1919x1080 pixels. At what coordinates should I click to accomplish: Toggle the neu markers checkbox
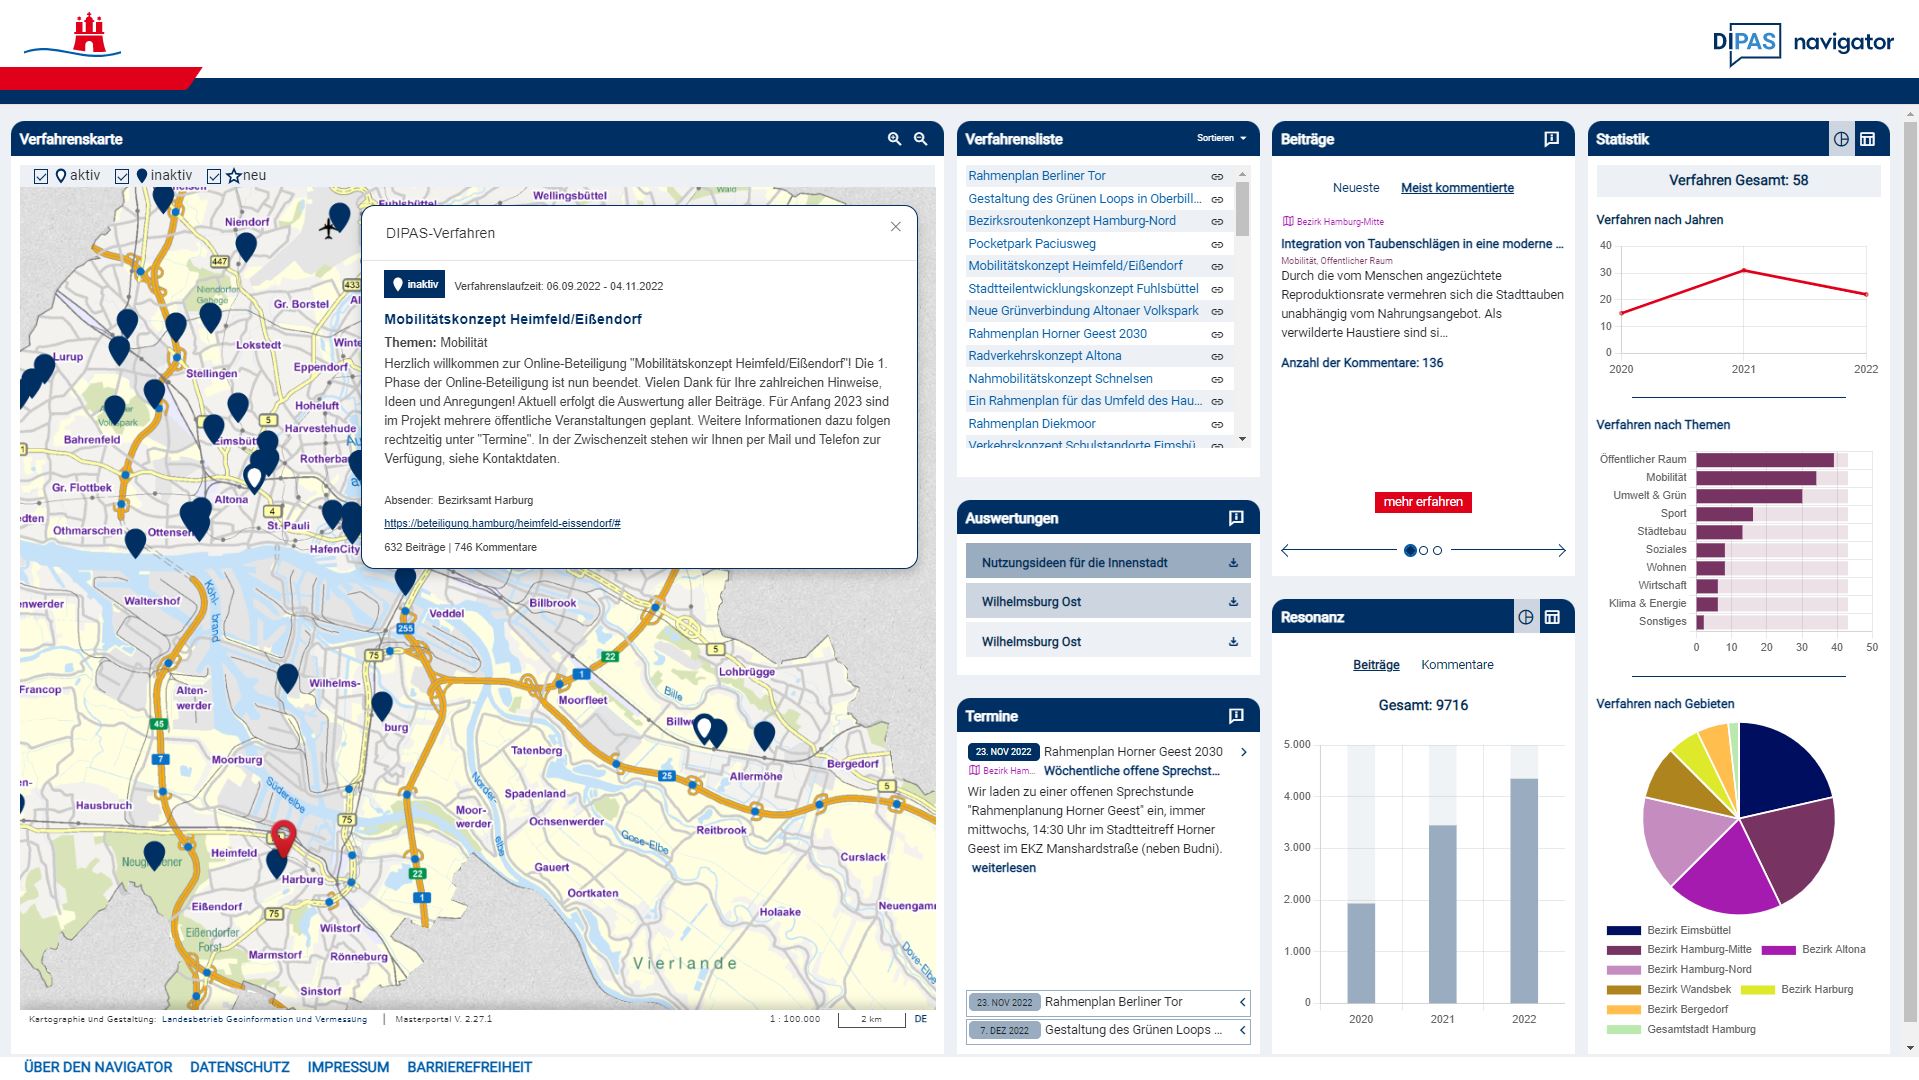coord(214,176)
